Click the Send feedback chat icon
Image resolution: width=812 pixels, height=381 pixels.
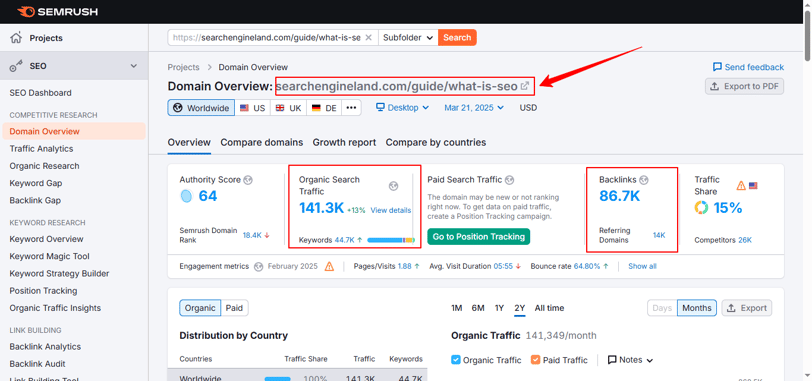(717, 67)
